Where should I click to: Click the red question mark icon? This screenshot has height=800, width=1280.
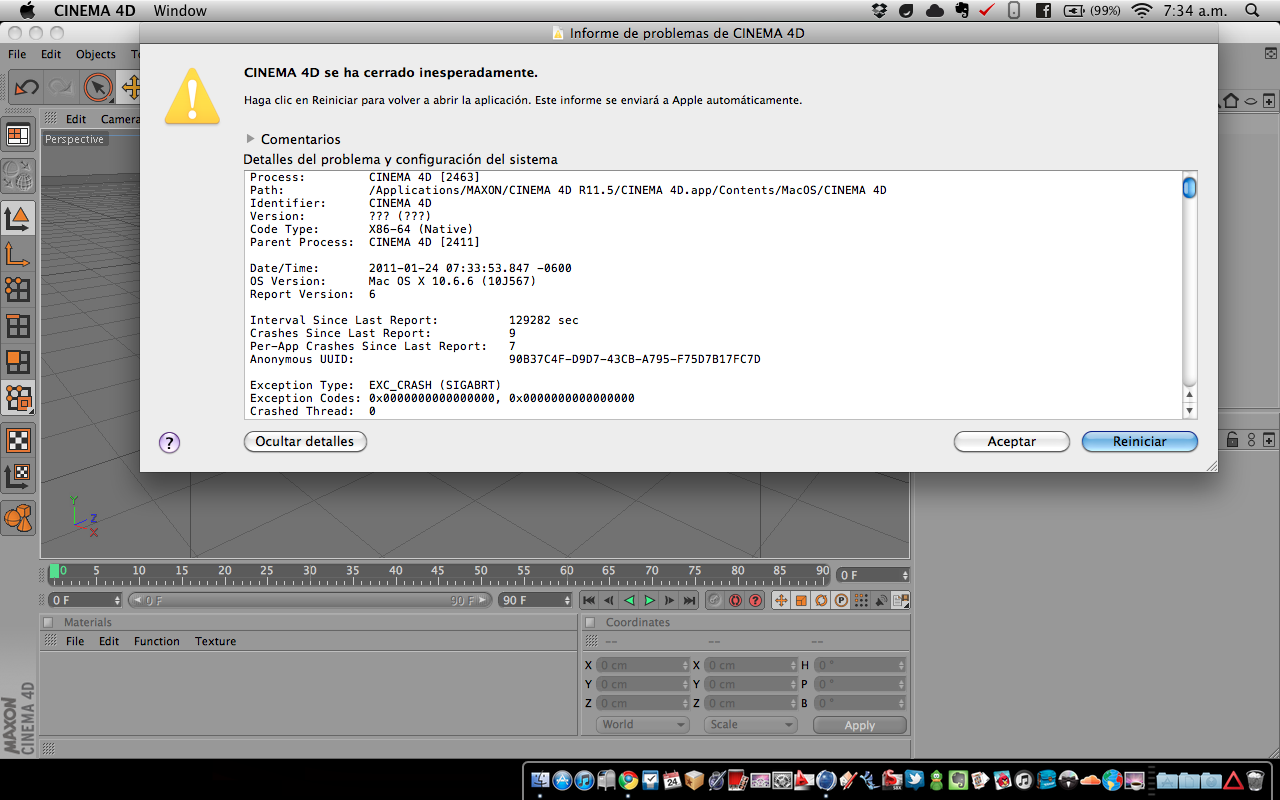point(755,600)
